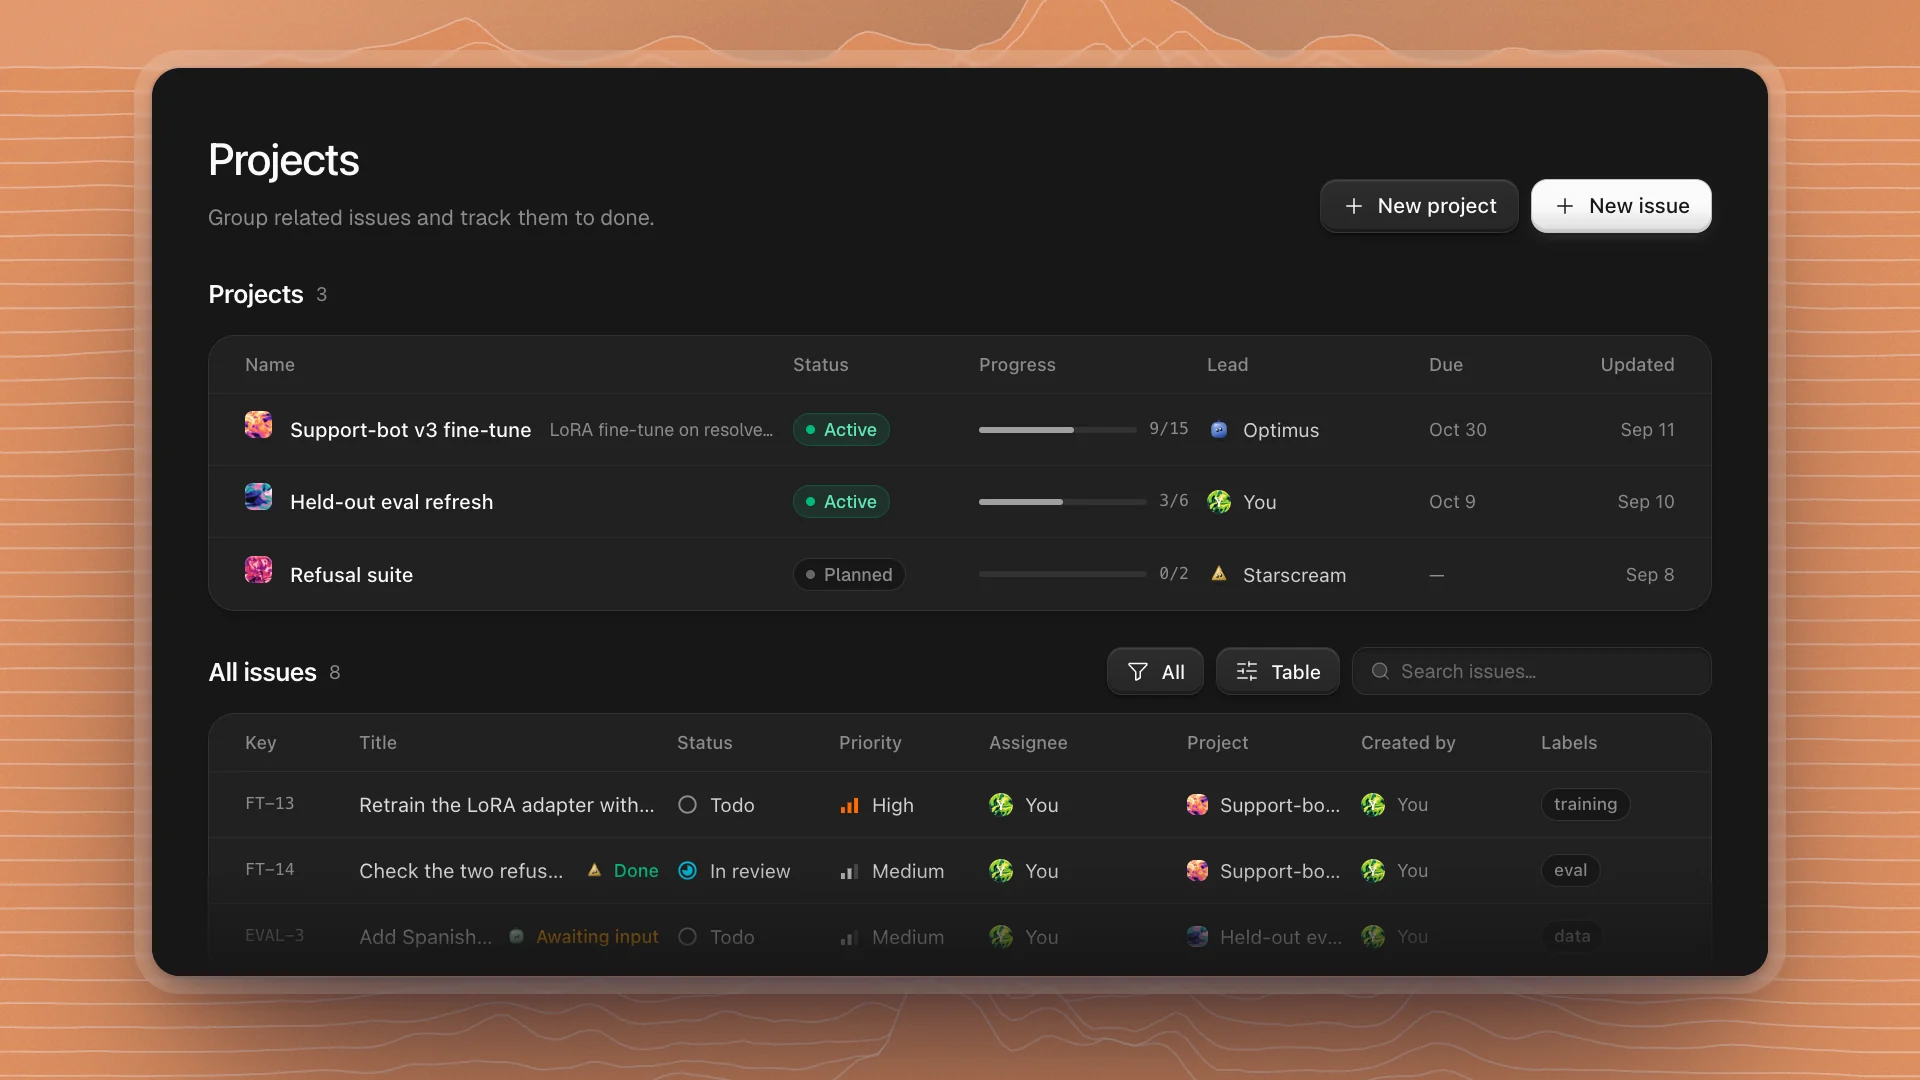Click the FT-13 issue key
Screen dimensions: 1920x1080
click(270, 804)
